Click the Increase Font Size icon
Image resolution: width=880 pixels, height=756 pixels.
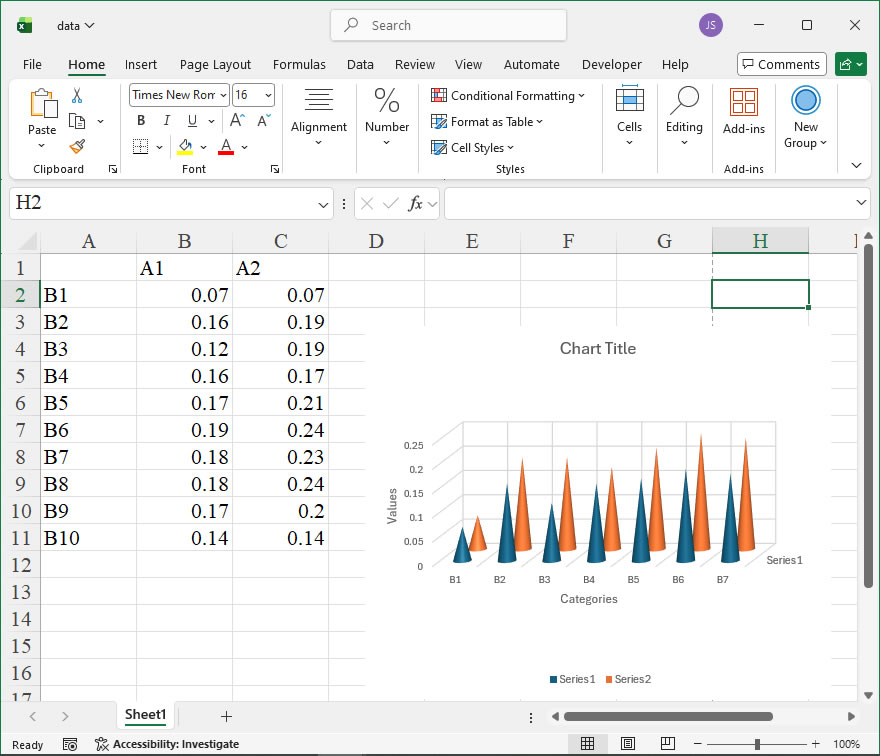coord(238,121)
